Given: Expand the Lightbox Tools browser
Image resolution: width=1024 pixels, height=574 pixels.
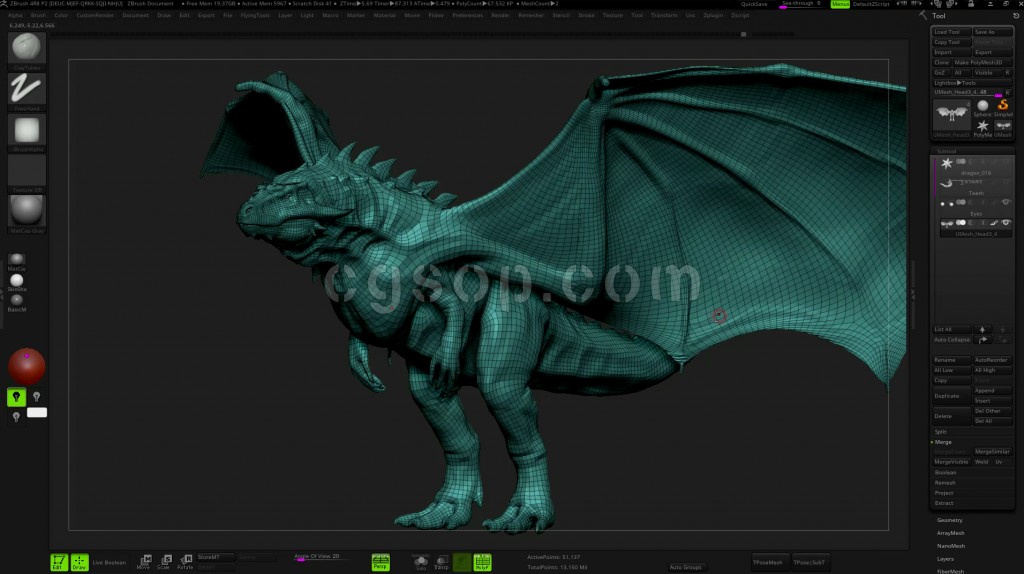Looking at the screenshot, I should pyautogui.click(x=954, y=82).
